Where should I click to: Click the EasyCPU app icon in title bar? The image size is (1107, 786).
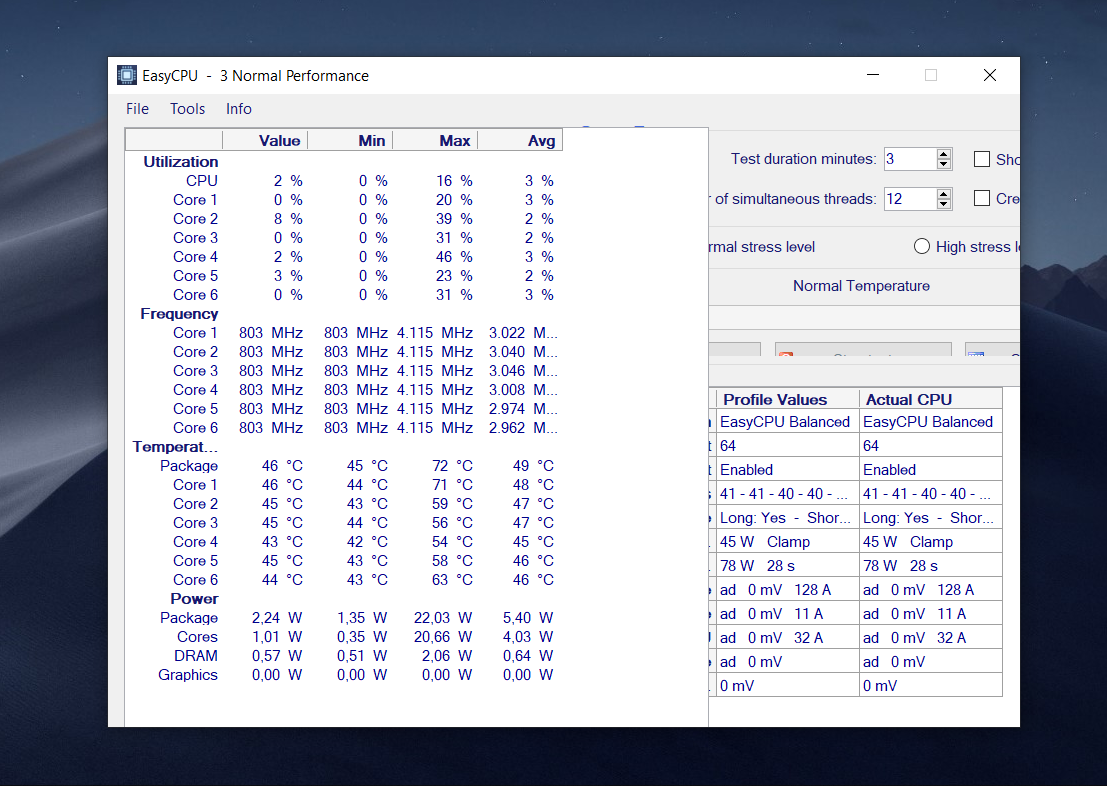(x=126, y=75)
